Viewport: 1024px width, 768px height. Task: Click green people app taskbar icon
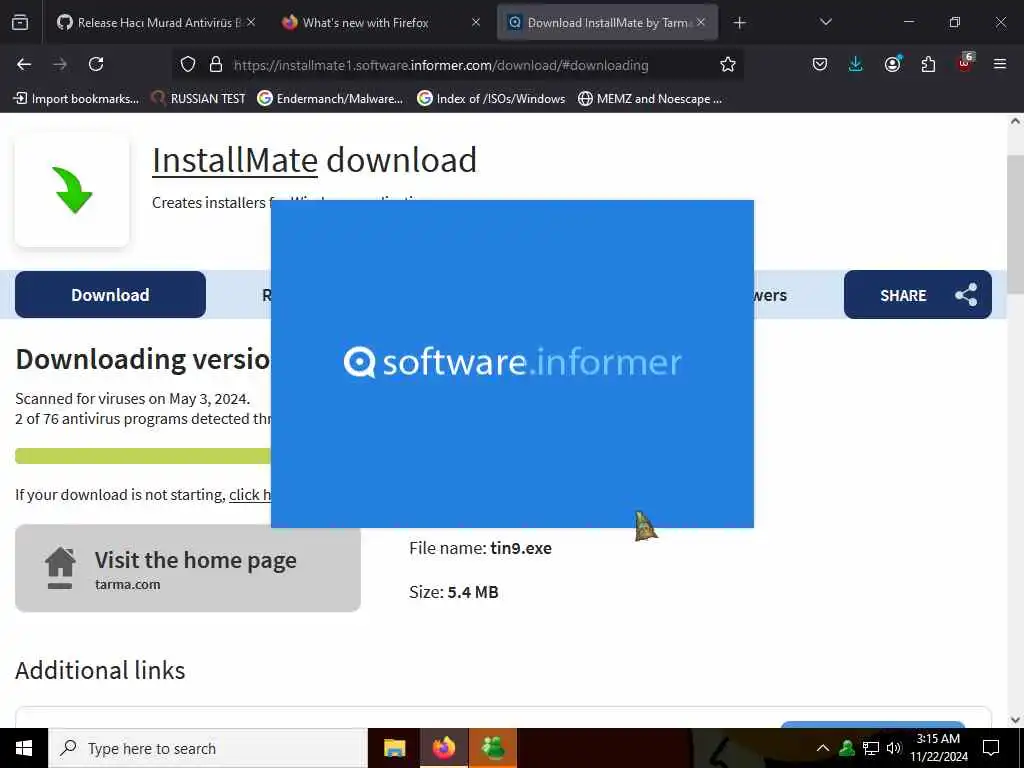tap(493, 748)
